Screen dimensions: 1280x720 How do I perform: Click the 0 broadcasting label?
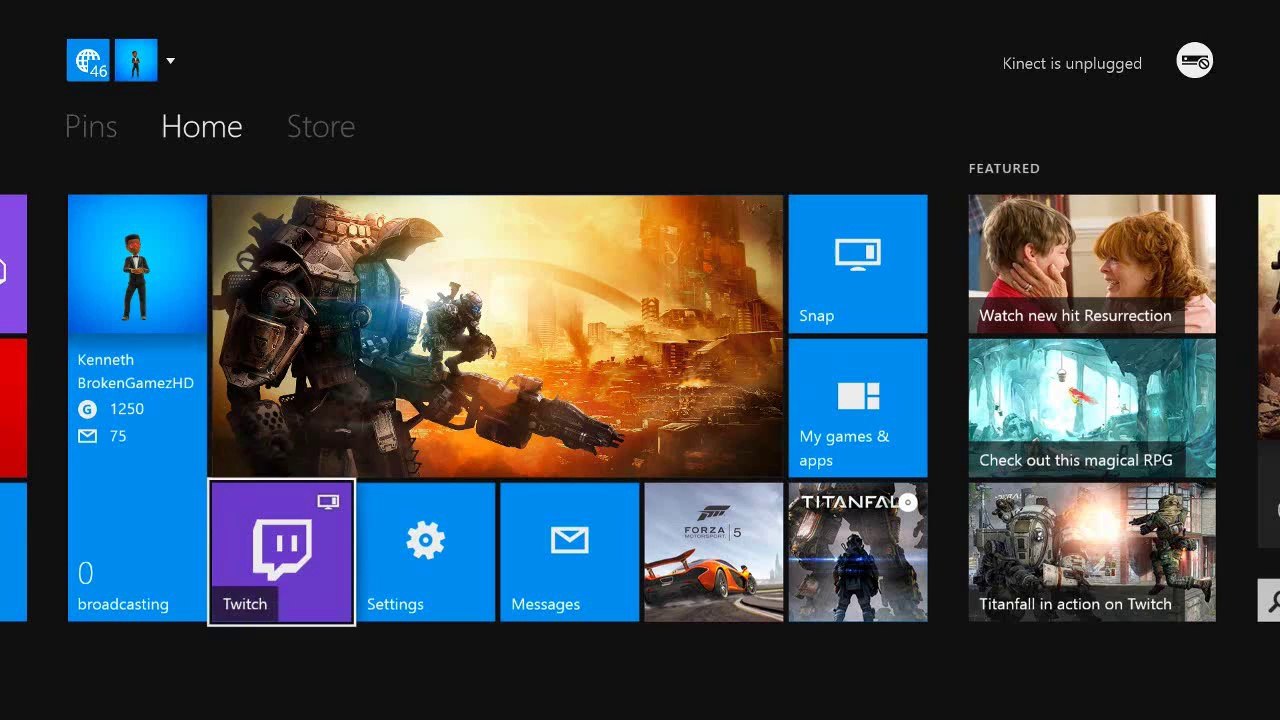[x=123, y=586]
